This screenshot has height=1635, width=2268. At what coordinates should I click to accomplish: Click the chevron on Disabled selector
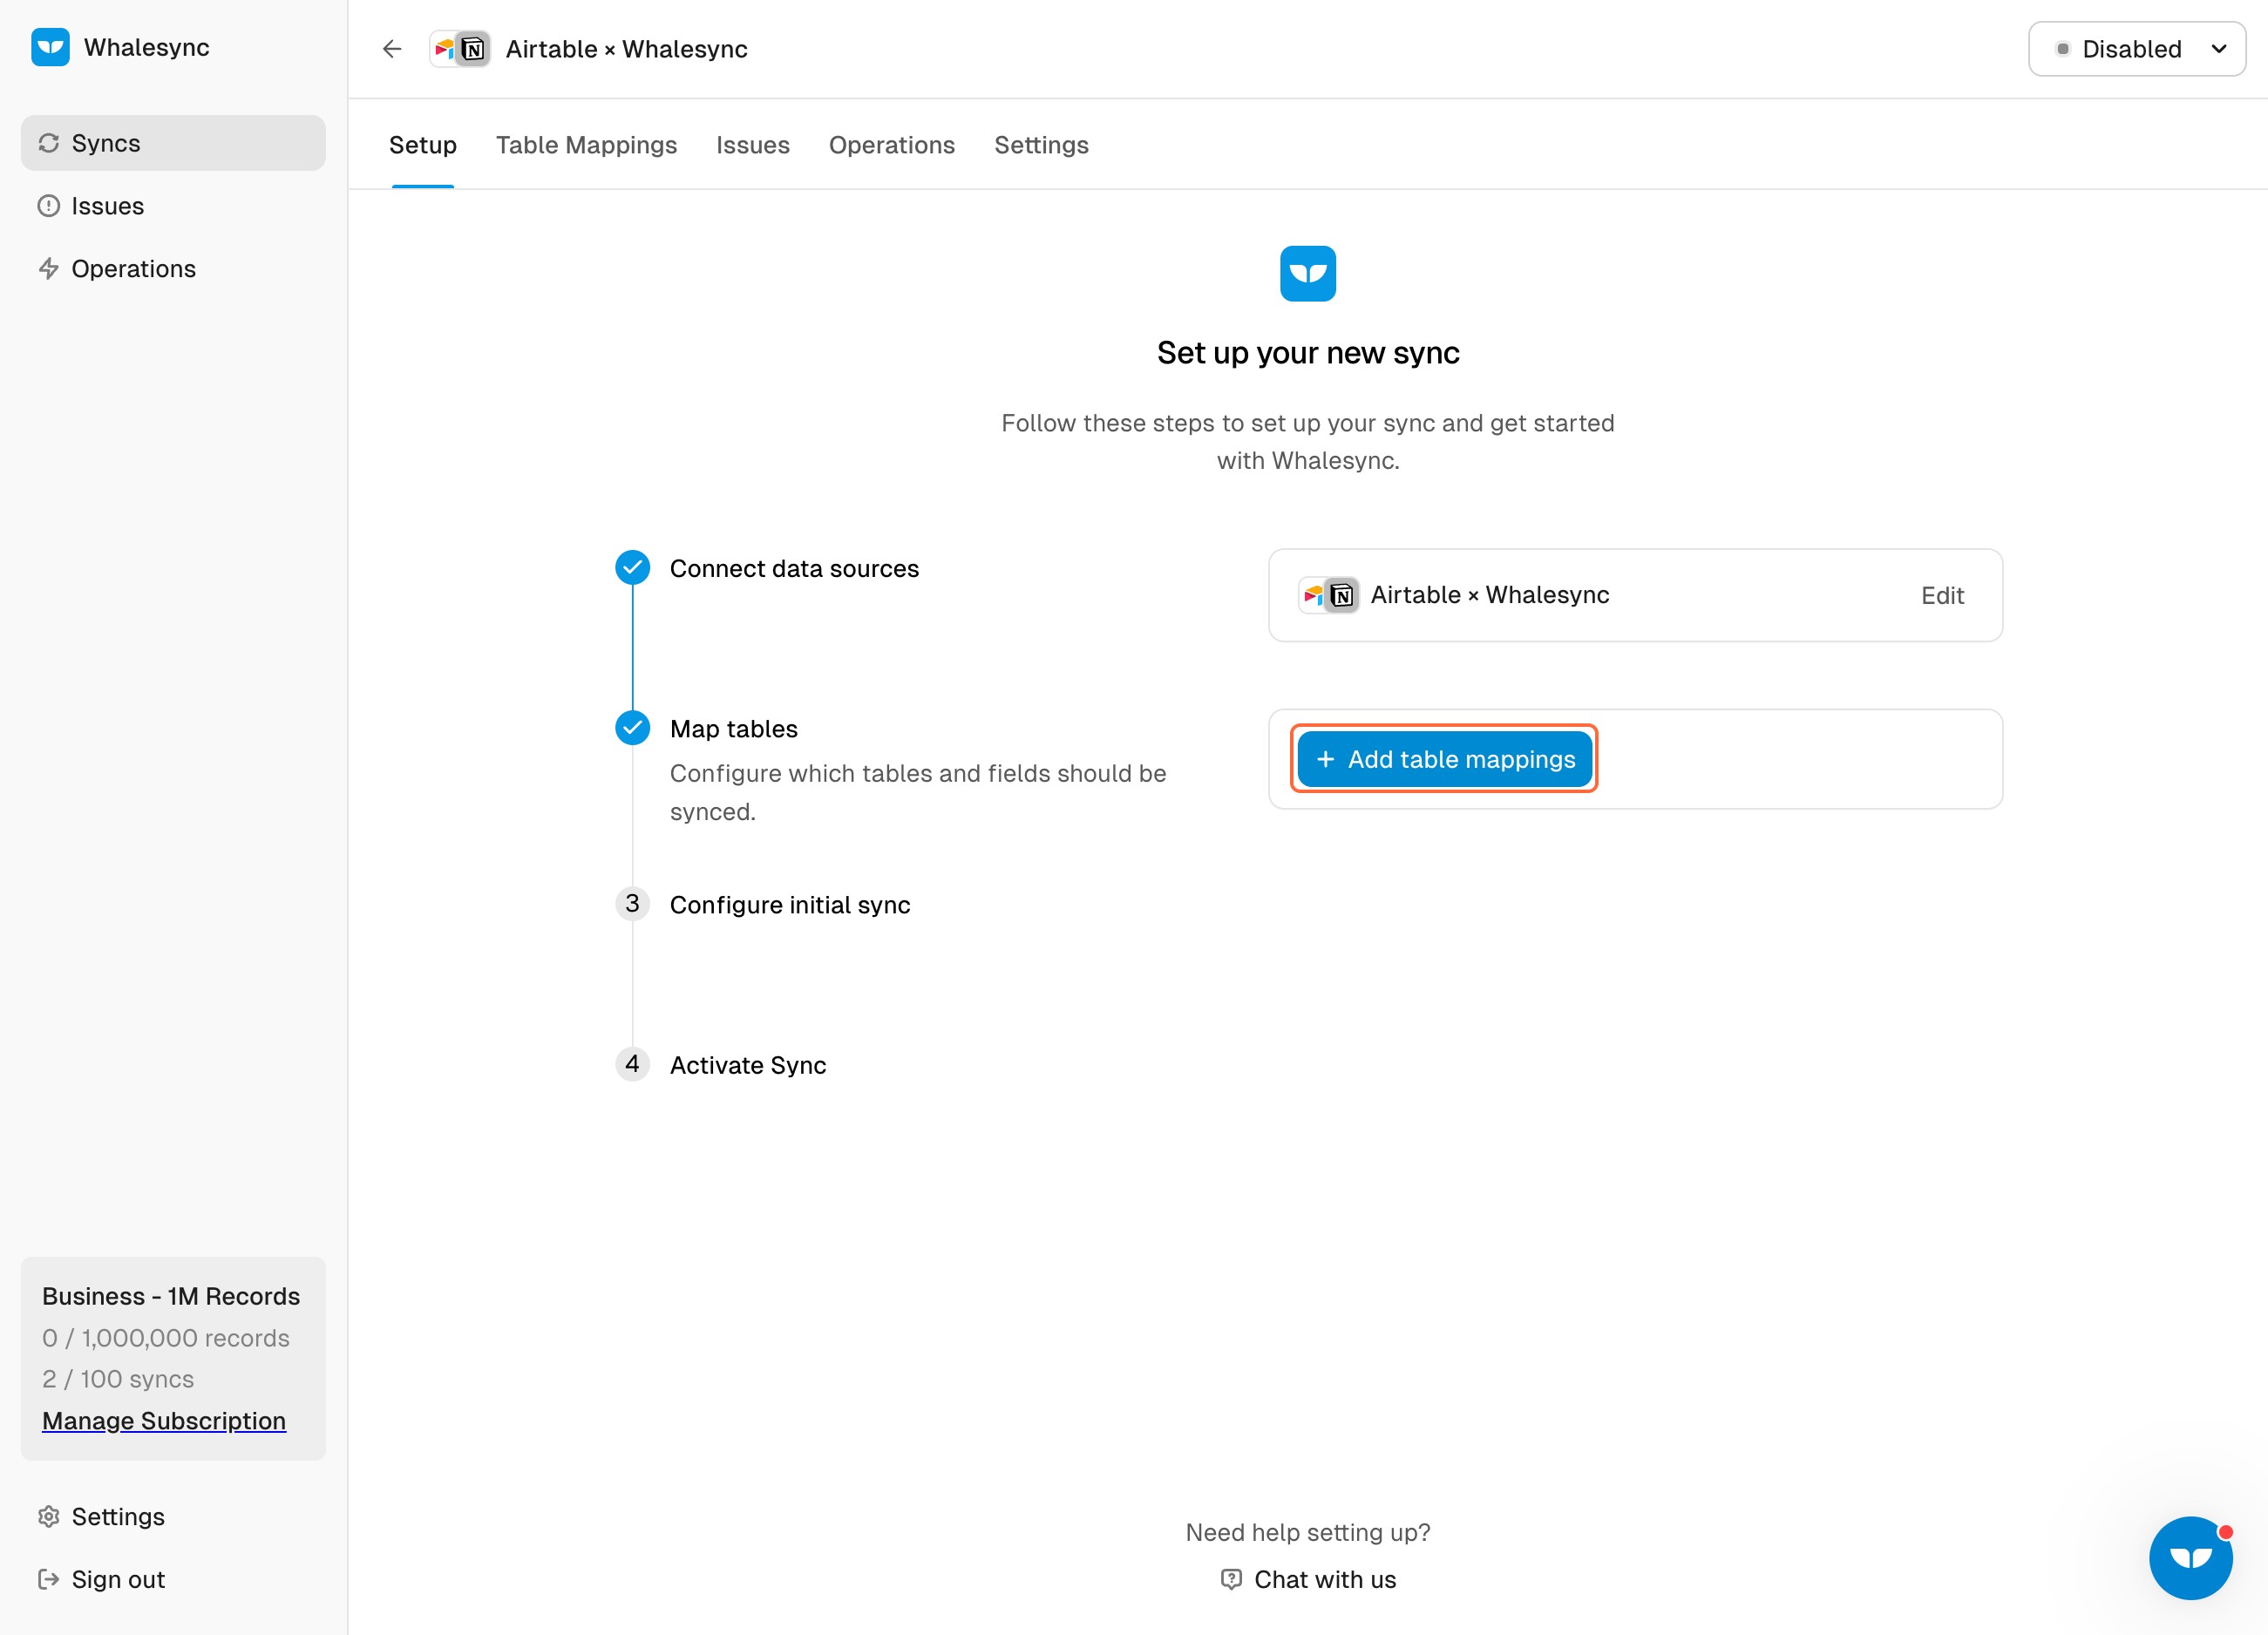tap(2218, 49)
